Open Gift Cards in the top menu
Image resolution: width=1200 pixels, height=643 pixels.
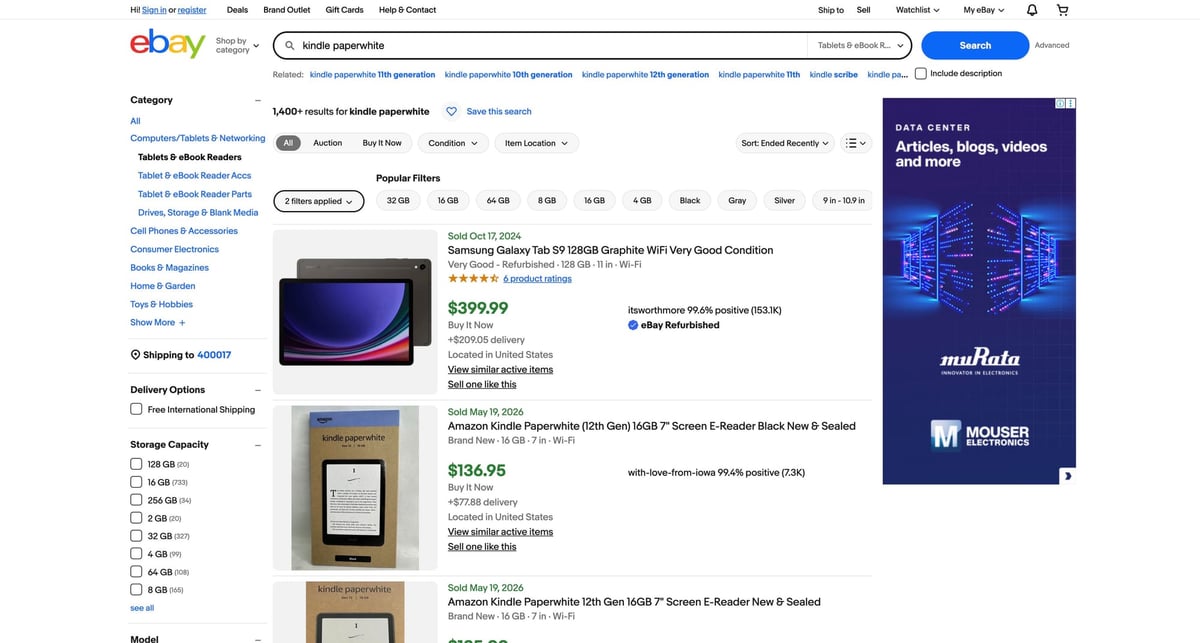point(344,10)
